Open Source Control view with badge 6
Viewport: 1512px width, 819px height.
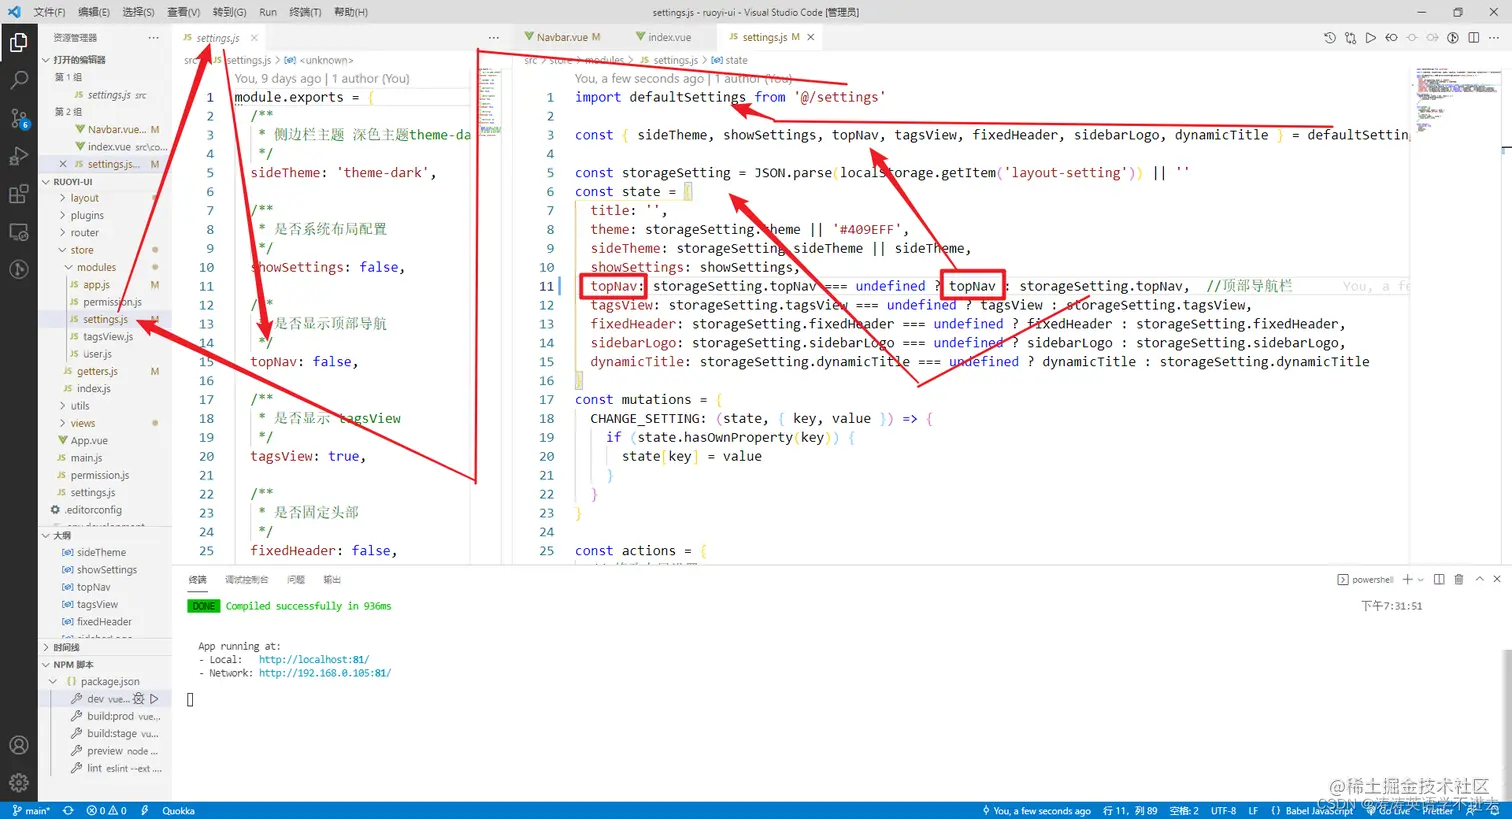18,118
